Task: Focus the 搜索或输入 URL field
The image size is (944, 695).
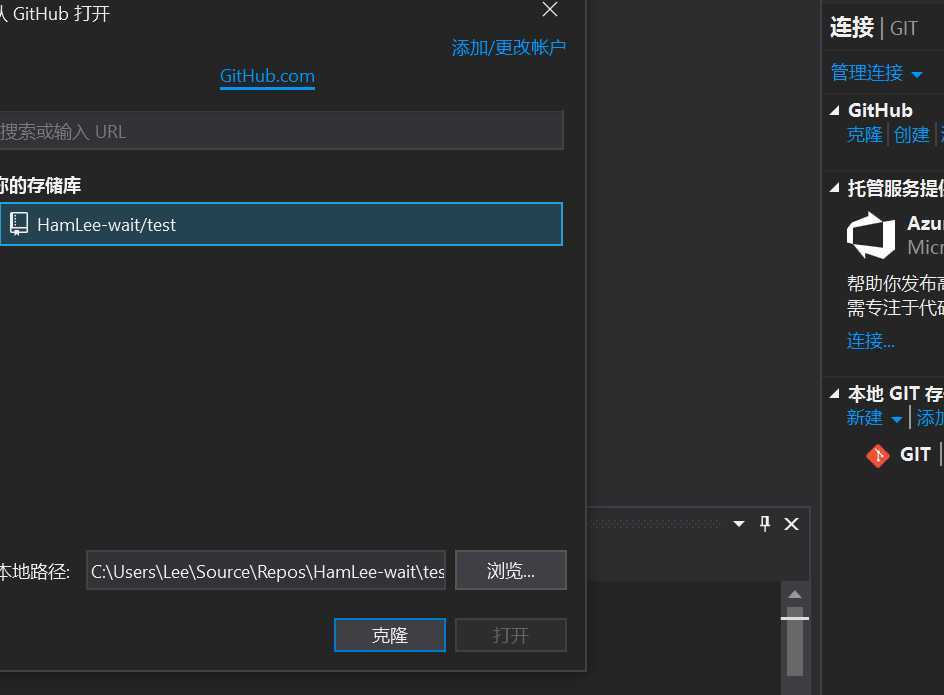Action: [281, 131]
